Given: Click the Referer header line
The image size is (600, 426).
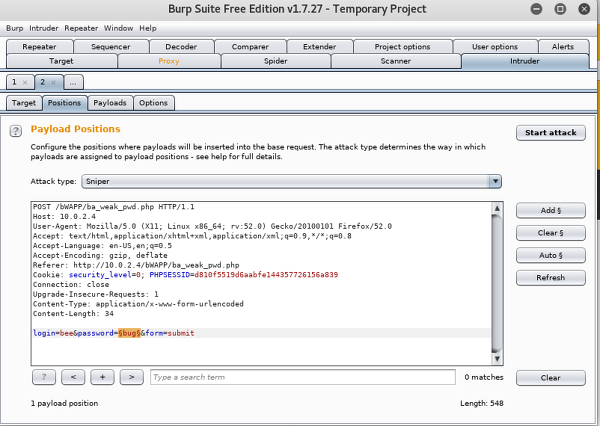Looking at the screenshot, I should tap(136, 265).
